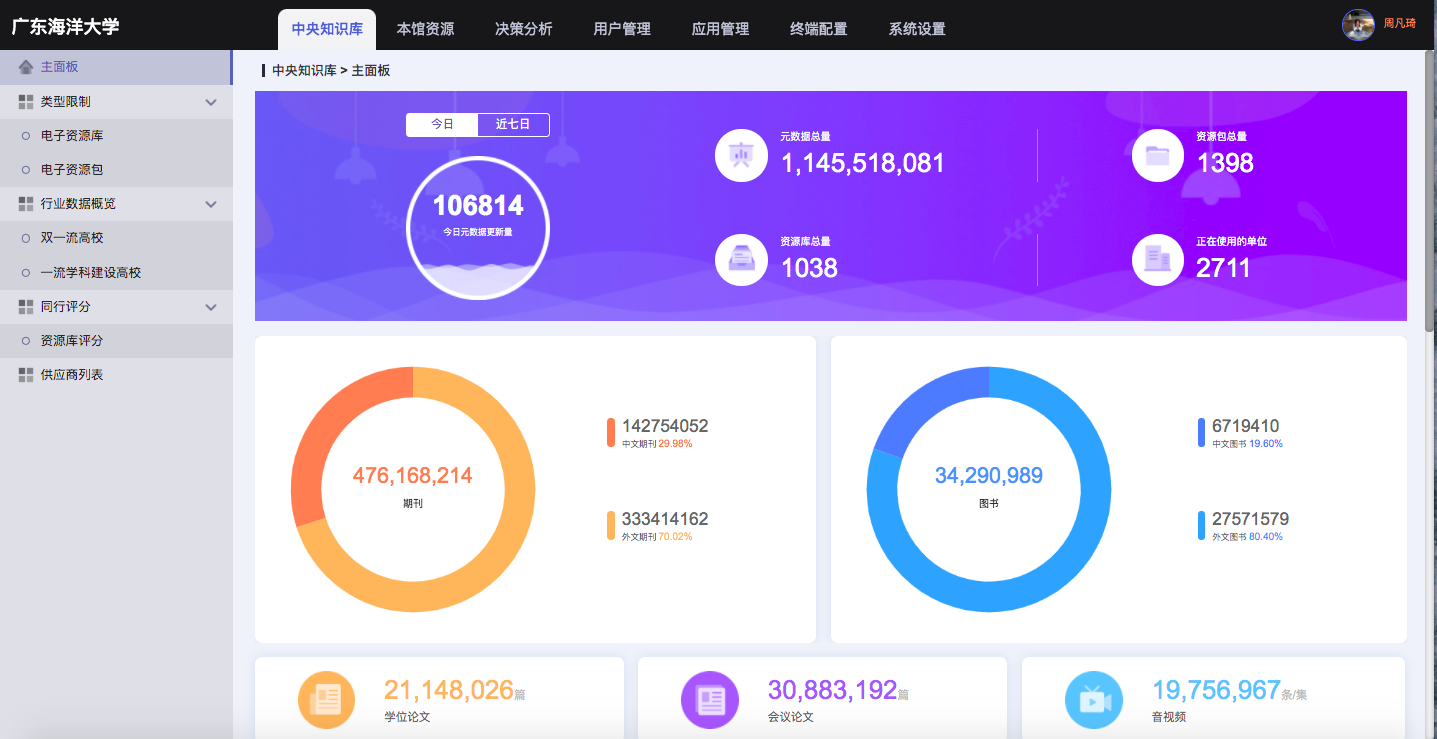Go to 双一流高校 in the sidebar

pyautogui.click(x=116, y=238)
